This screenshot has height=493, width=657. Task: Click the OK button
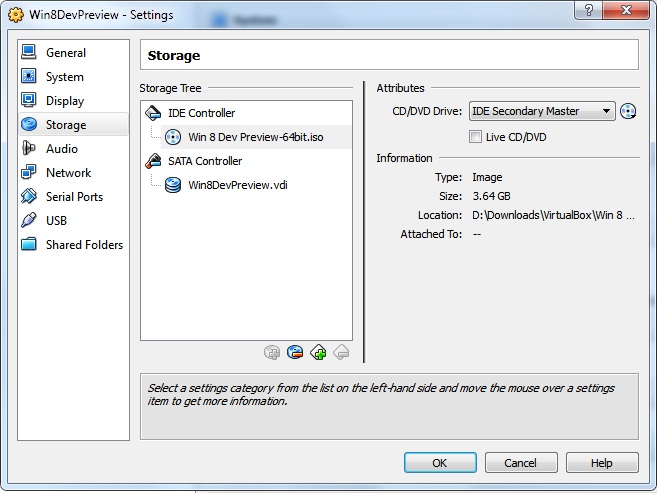[440, 463]
